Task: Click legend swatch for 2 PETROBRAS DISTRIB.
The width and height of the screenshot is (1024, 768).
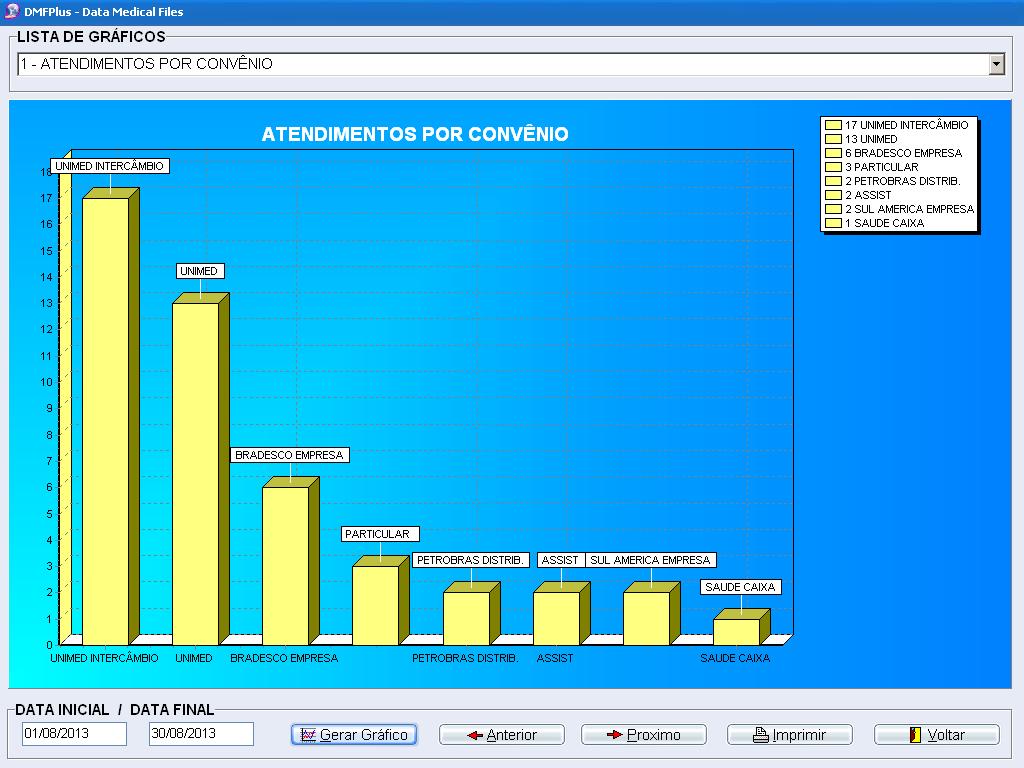Action: coord(833,181)
